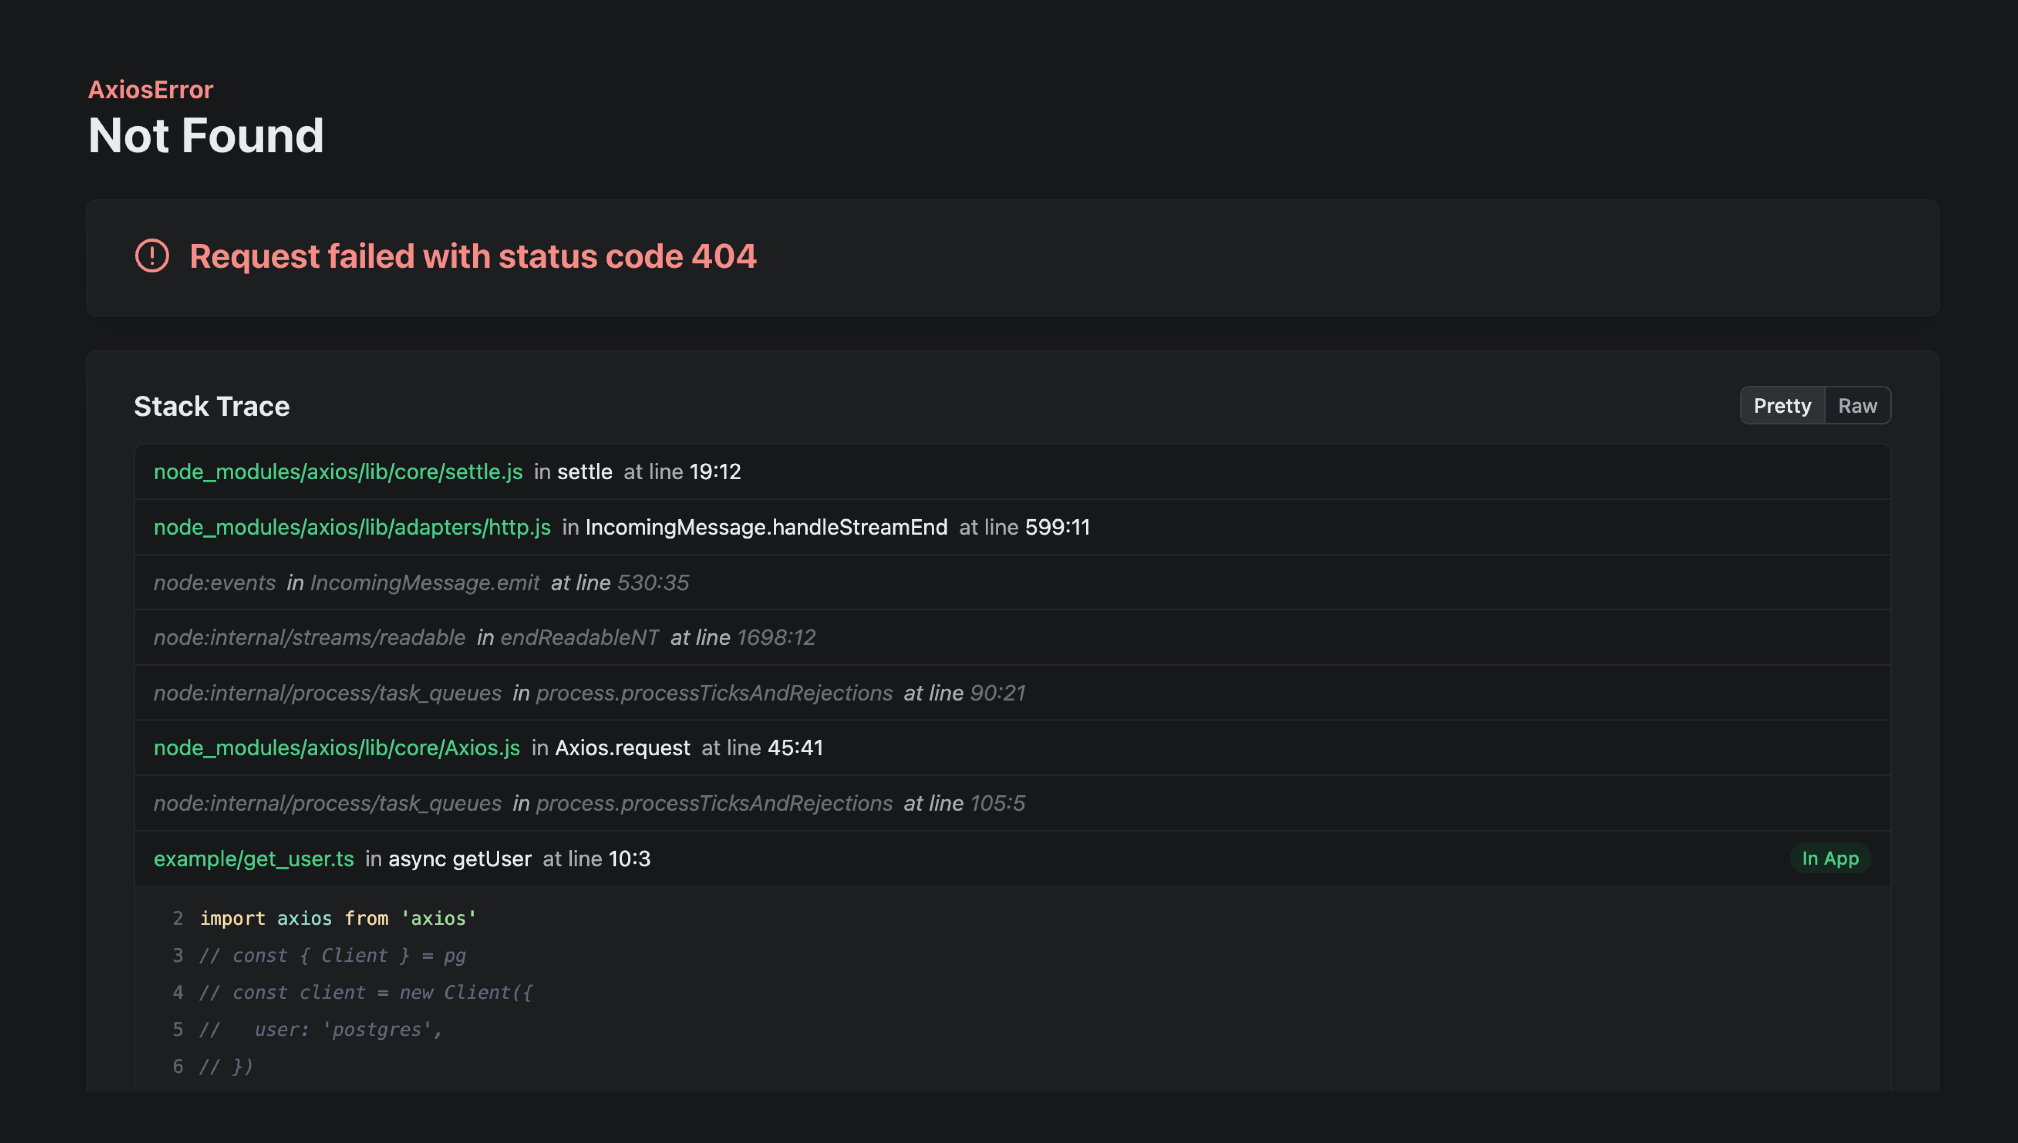Image resolution: width=2018 pixels, height=1143 pixels.
Task: Click the AxiosError label
Action: pos(151,90)
